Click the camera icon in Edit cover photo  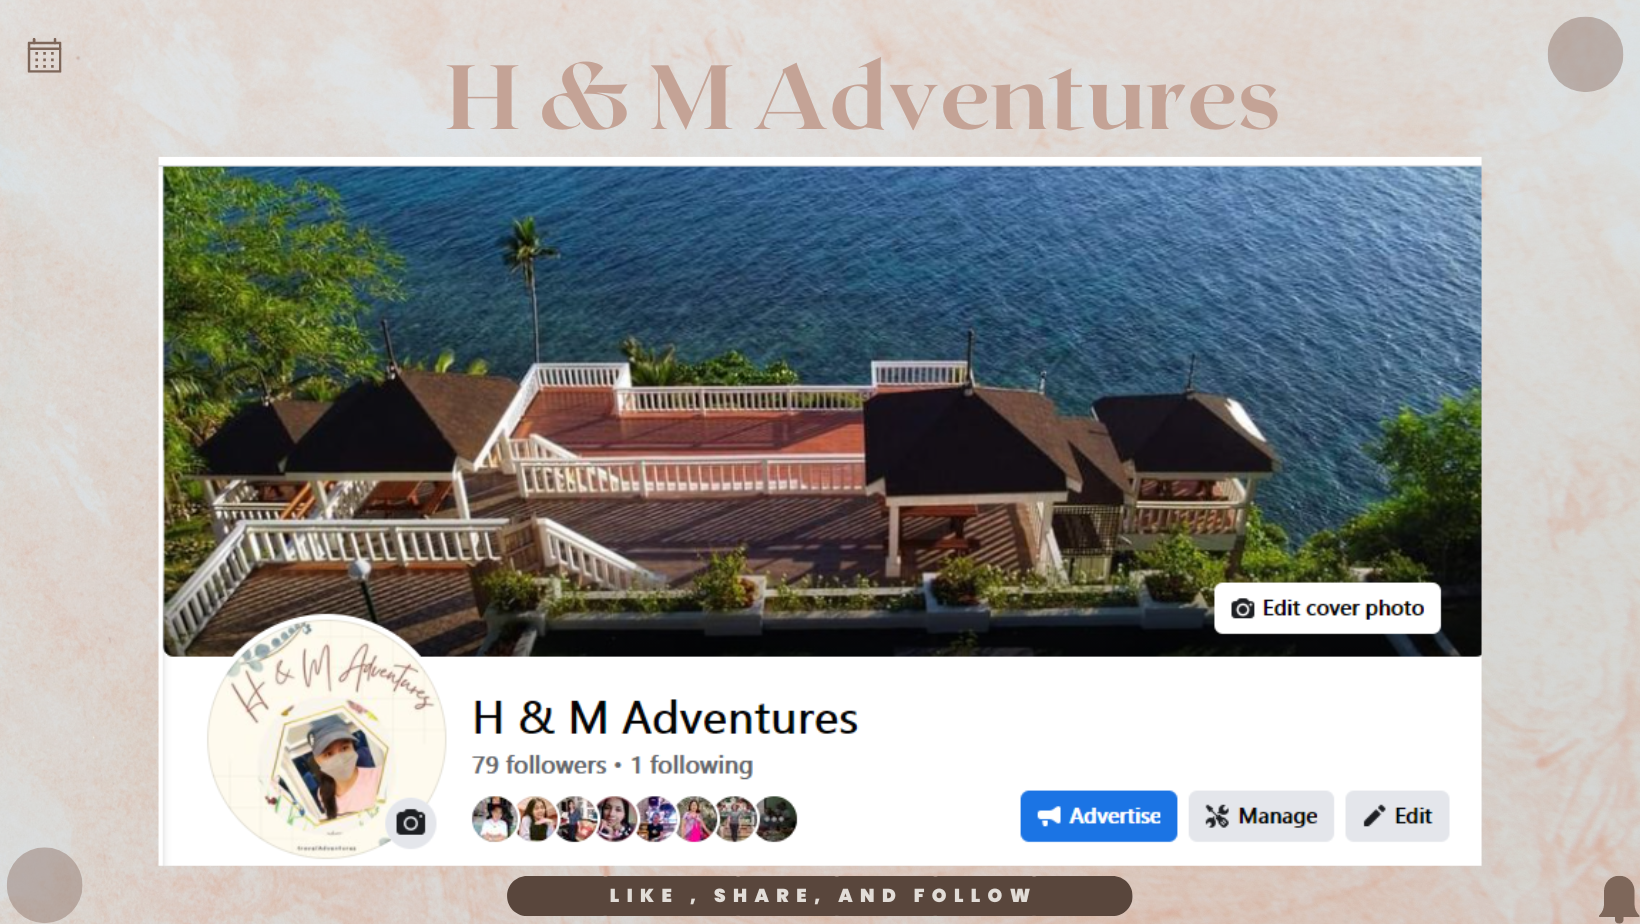1242,609
